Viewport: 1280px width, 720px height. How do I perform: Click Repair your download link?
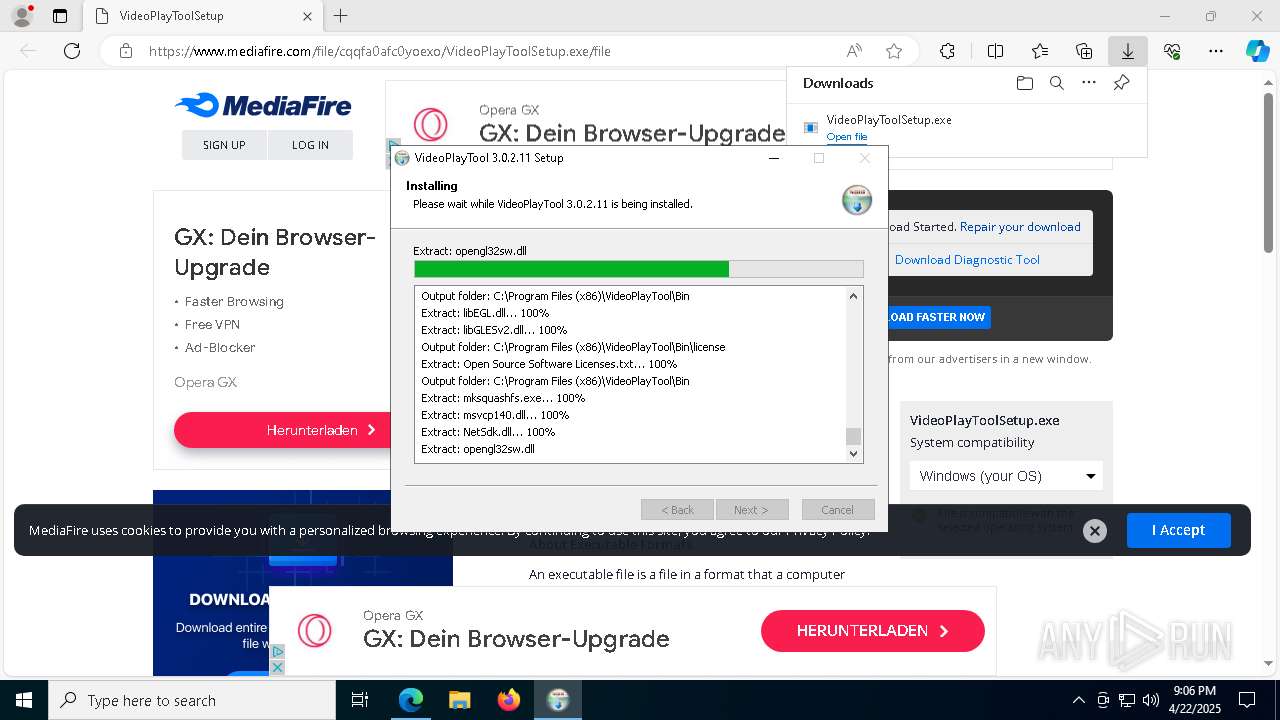pos(1020,227)
